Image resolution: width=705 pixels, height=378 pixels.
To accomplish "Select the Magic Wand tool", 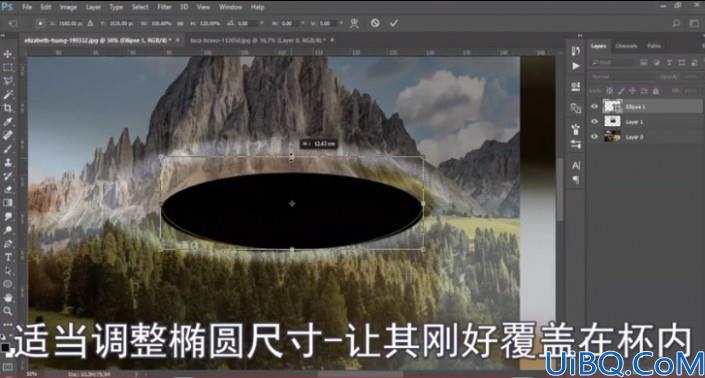I will (x=8, y=95).
